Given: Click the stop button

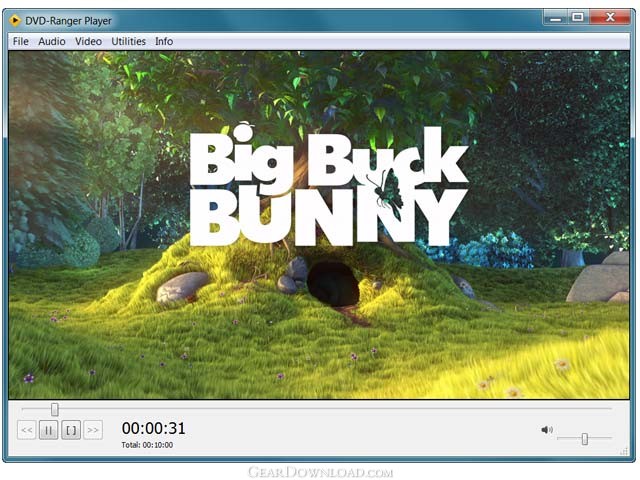Looking at the screenshot, I should tap(71, 430).
